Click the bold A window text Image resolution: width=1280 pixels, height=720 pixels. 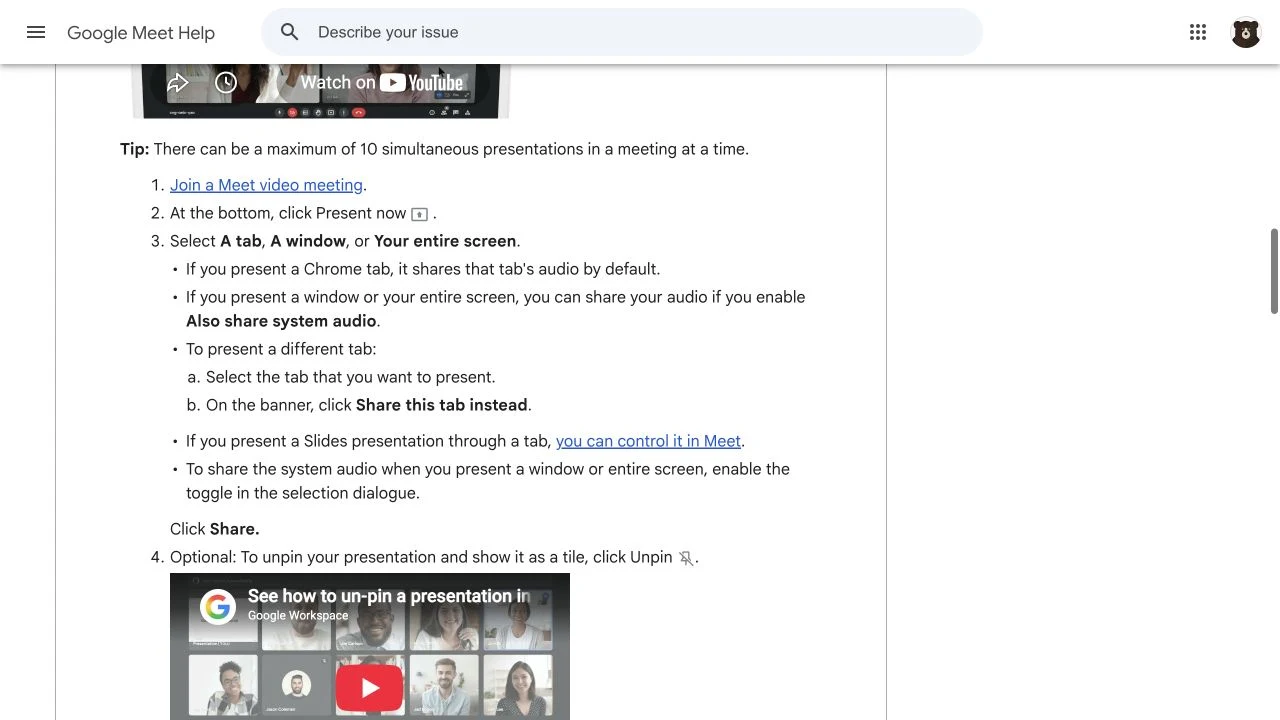[308, 241]
